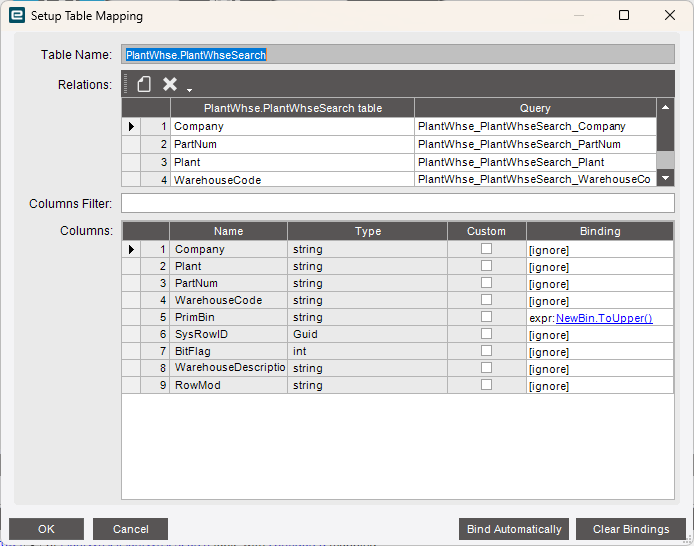Click into the Columns Filter field
Screen dimensions: 694x546
pyautogui.click(x=397, y=204)
